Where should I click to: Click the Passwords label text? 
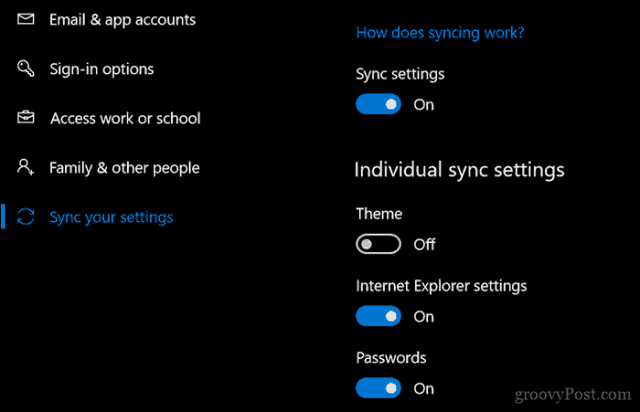tap(391, 358)
